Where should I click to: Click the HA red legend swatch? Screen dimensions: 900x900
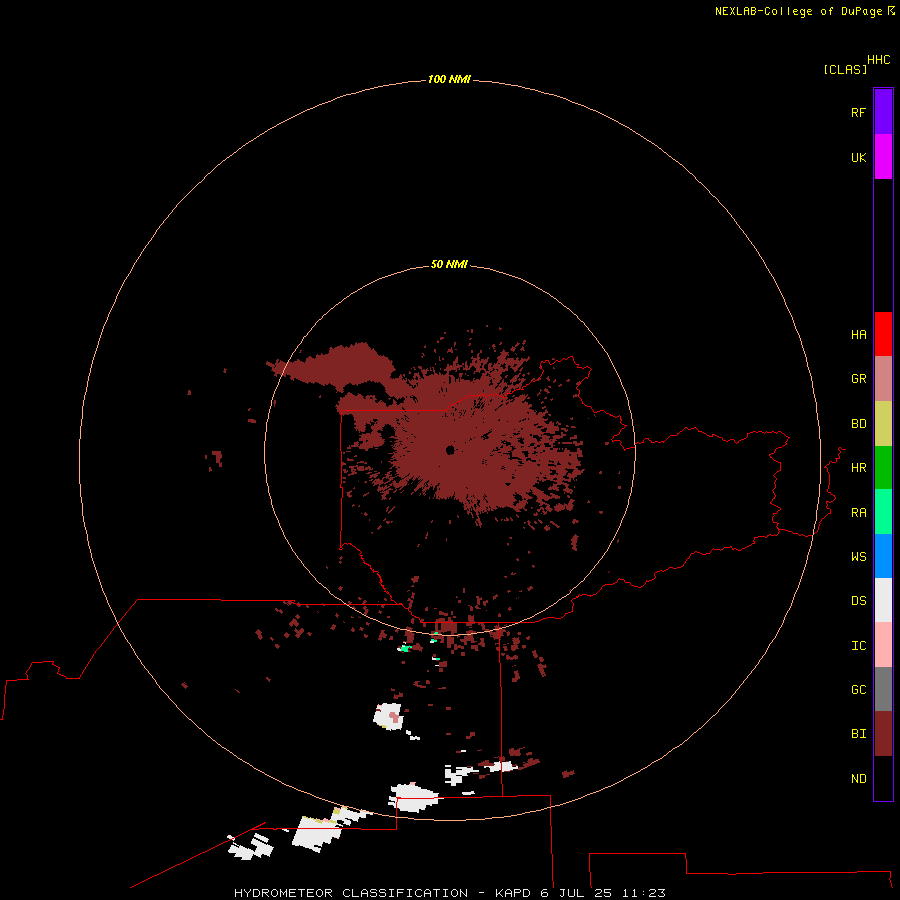click(883, 334)
